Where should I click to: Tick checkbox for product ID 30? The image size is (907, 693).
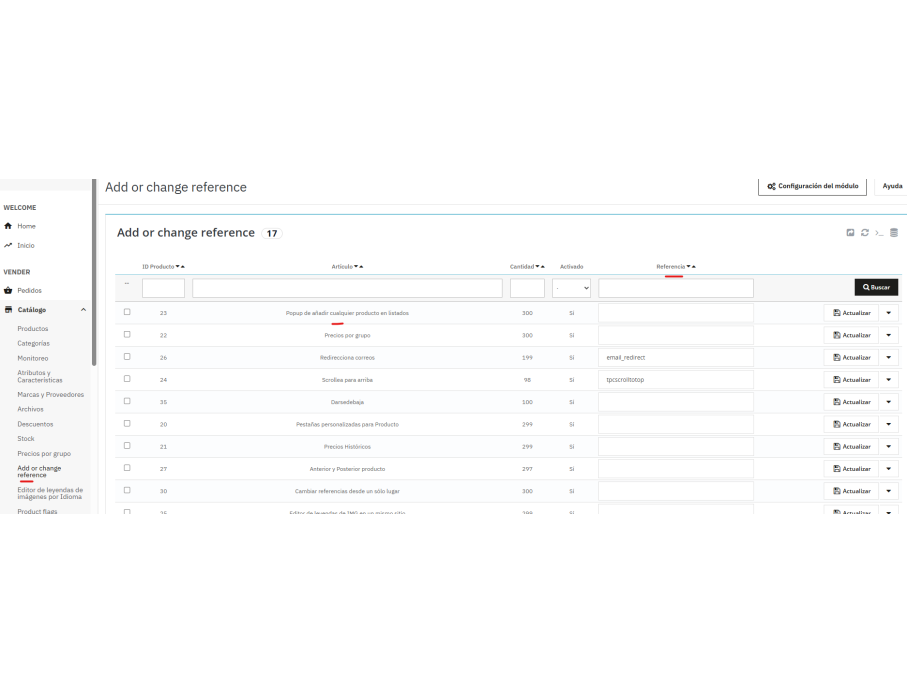[x=127, y=491]
